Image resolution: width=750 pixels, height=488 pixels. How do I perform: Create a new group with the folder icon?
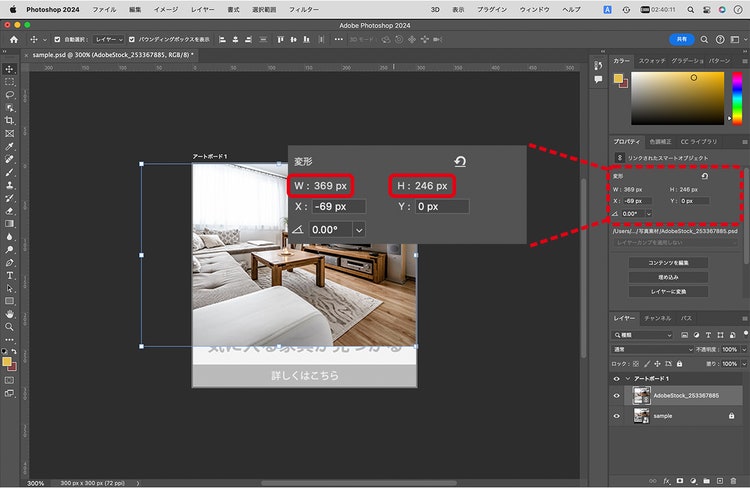pyautogui.click(x=706, y=481)
